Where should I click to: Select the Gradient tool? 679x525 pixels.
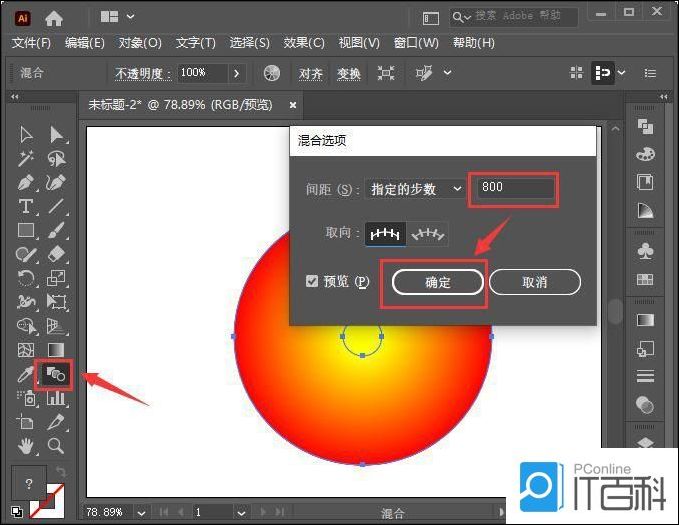(56, 349)
